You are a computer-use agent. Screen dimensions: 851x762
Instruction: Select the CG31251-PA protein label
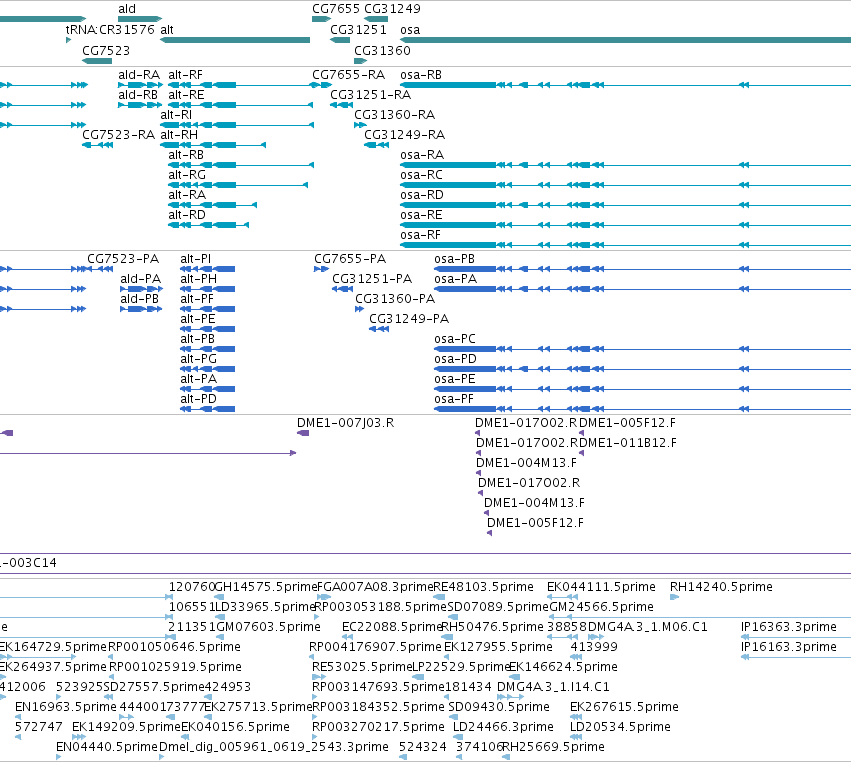(x=372, y=280)
